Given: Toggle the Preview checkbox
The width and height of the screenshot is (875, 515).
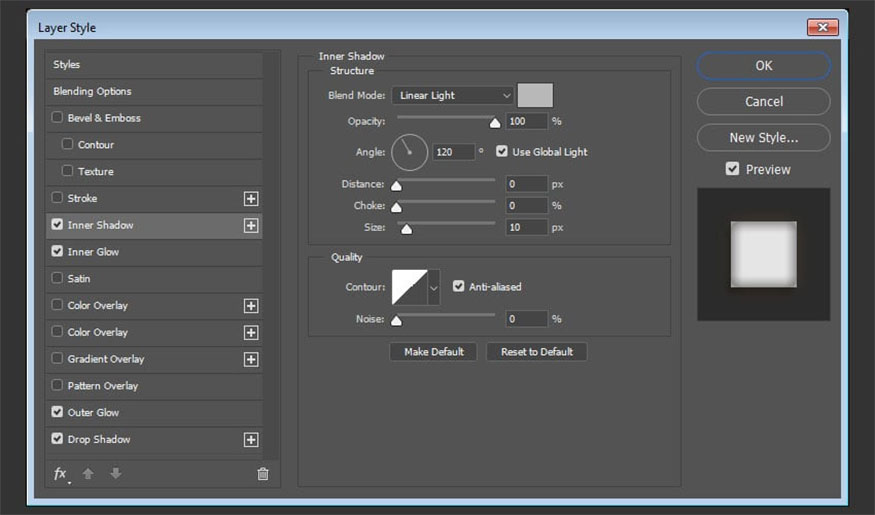Looking at the screenshot, I should click(733, 169).
